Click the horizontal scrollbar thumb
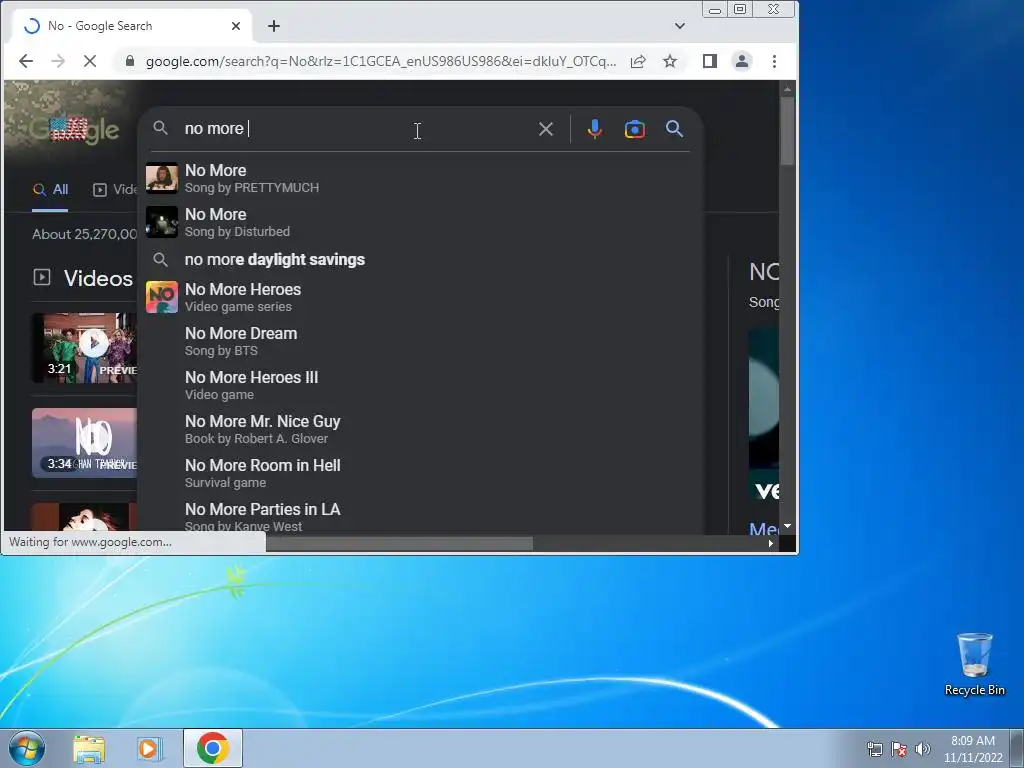Screen dimensions: 1024x768 coord(399,543)
